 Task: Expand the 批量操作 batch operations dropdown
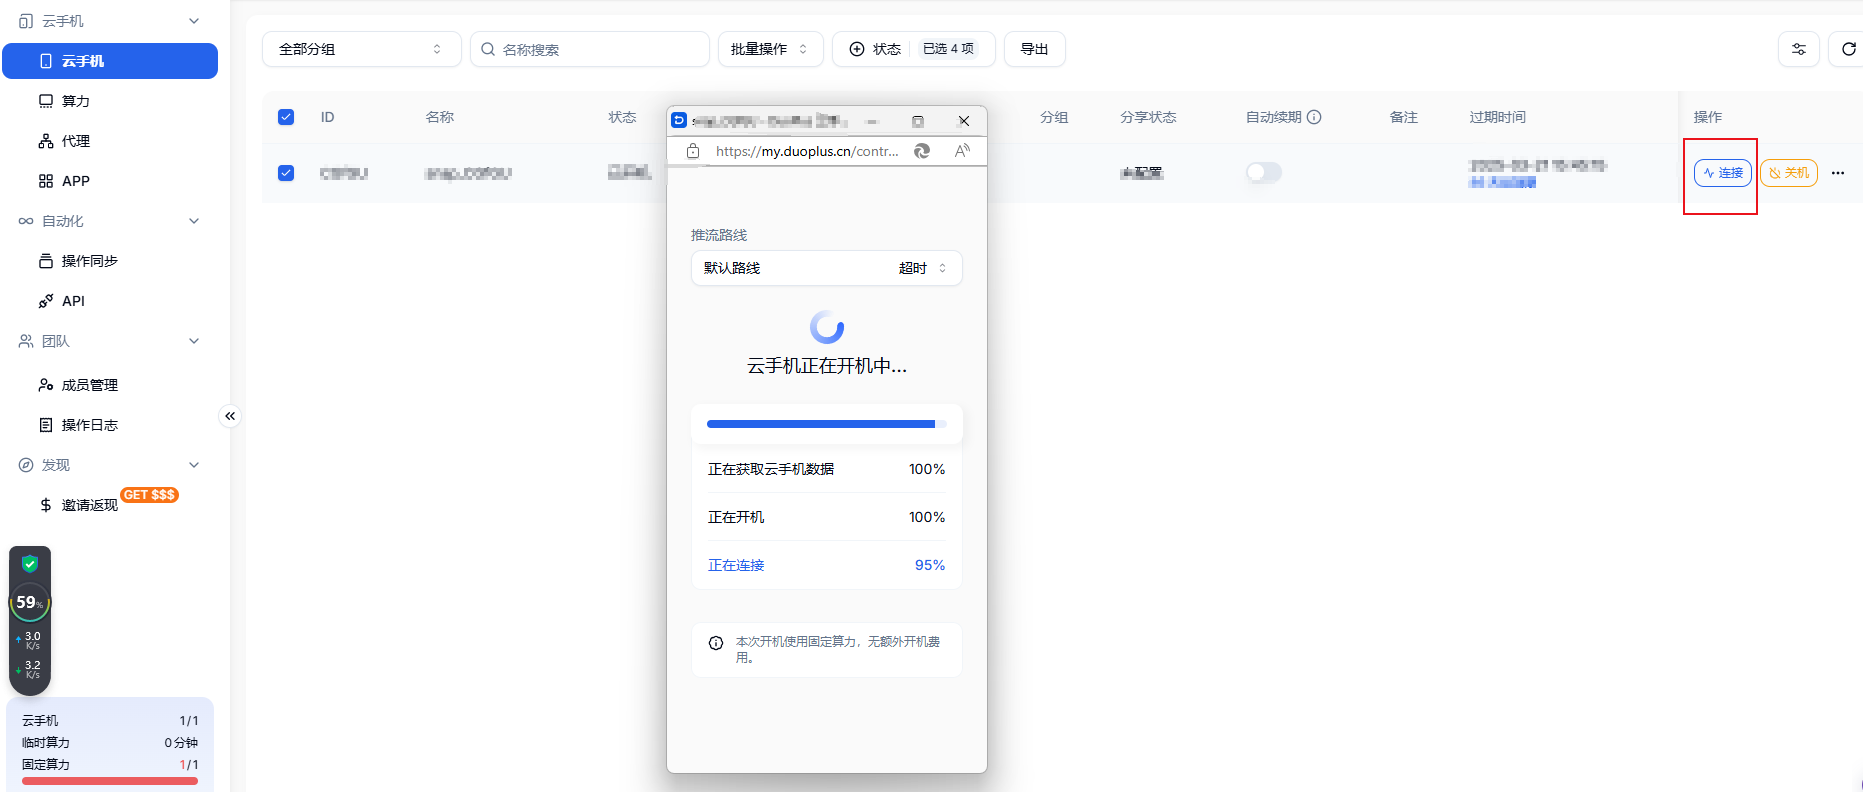(x=770, y=49)
